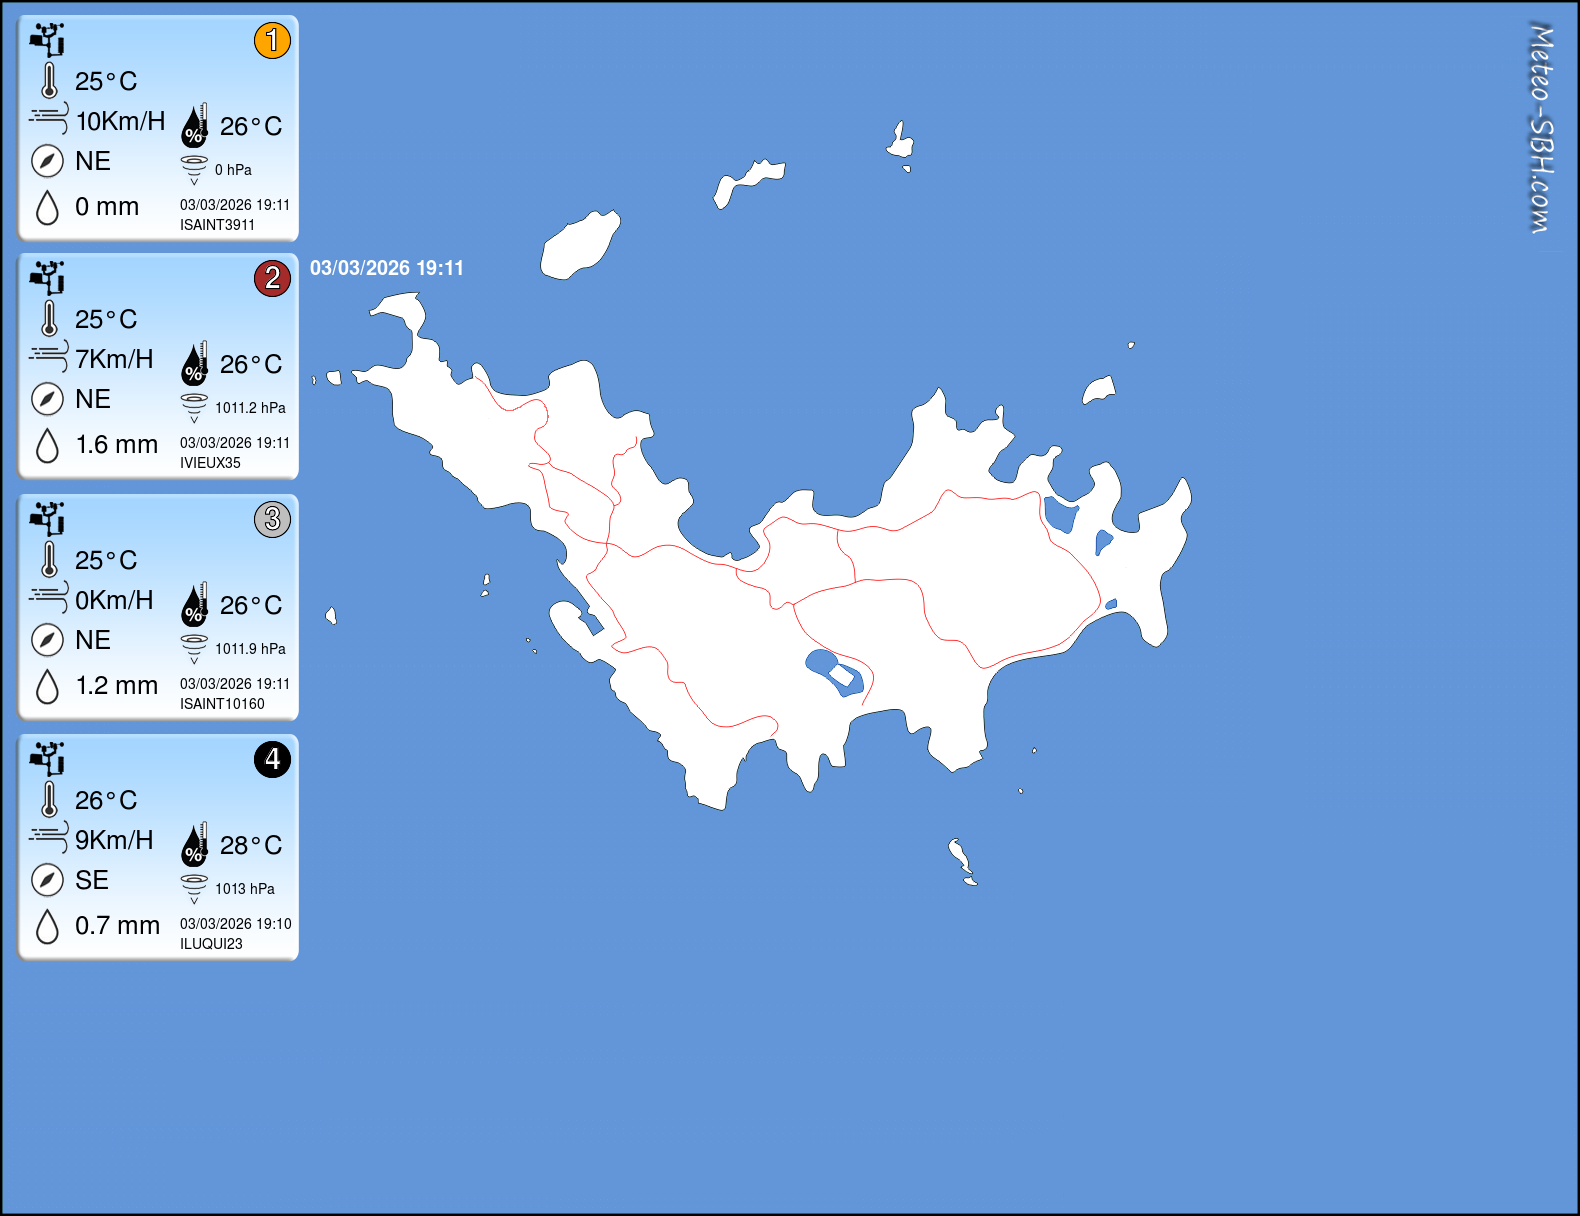Click the 10Km/H wind speed value

120,121
